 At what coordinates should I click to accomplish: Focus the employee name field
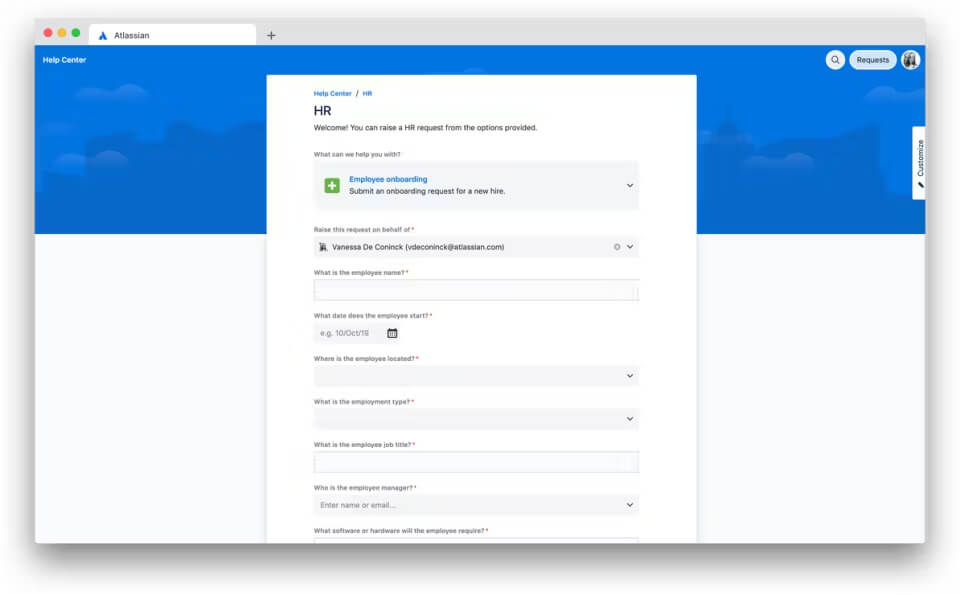[x=476, y=290]
